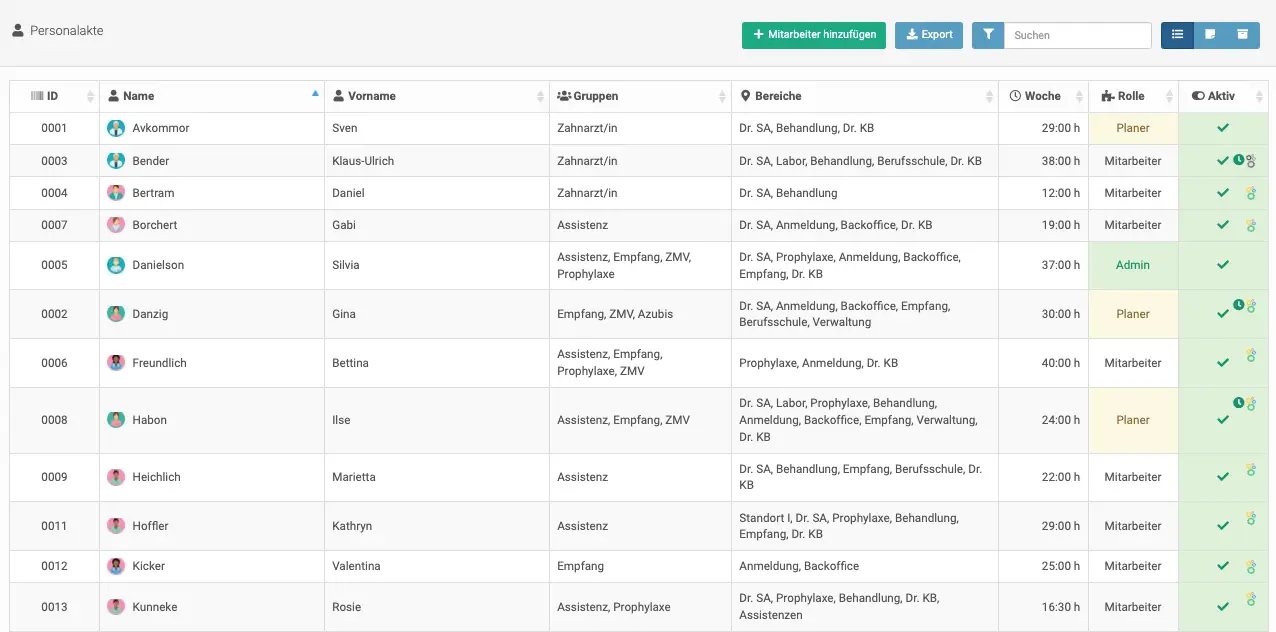Sort by the Gruppen column arrows
The height and width of the screenshot is (632, 1276).
[x=722, y=97]
